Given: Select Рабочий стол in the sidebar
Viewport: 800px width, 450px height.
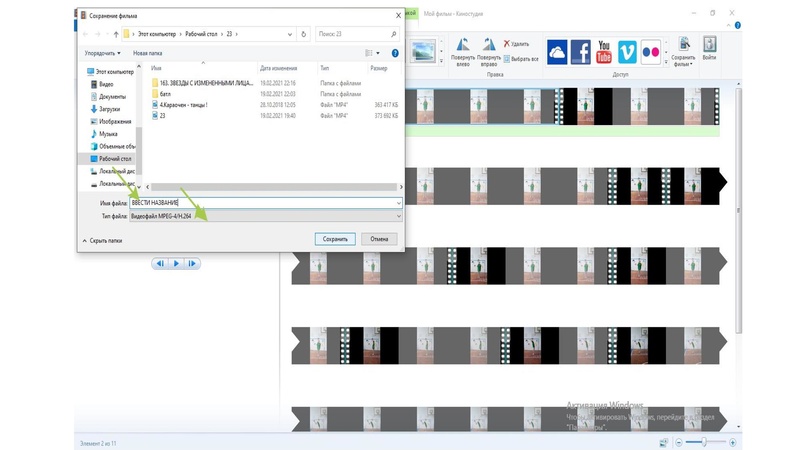Looking at the screenshot, I should (x=114, y=158).
